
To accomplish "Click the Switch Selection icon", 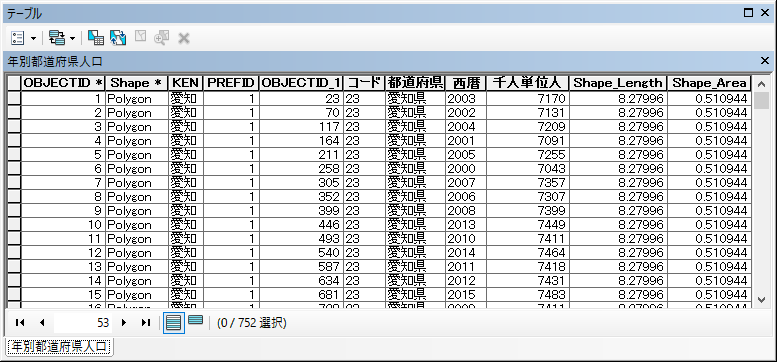I will click(118, 38).
